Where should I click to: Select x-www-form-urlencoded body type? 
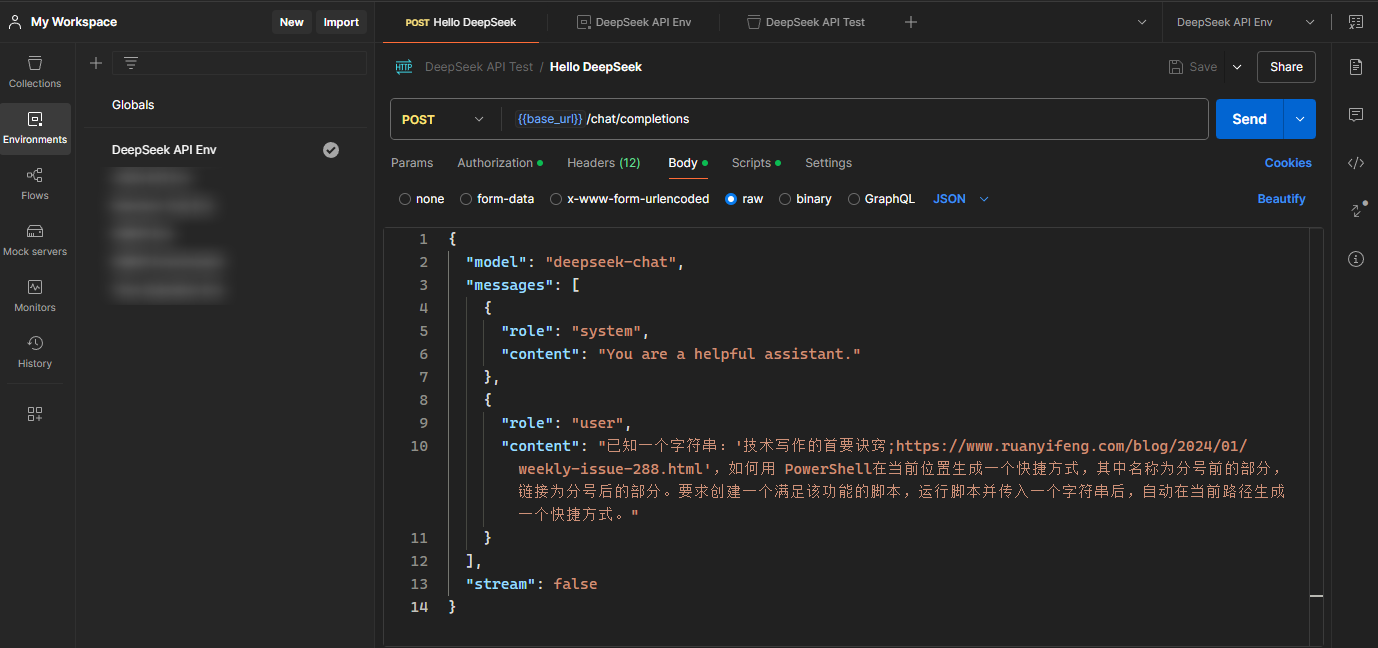[556, 199]
